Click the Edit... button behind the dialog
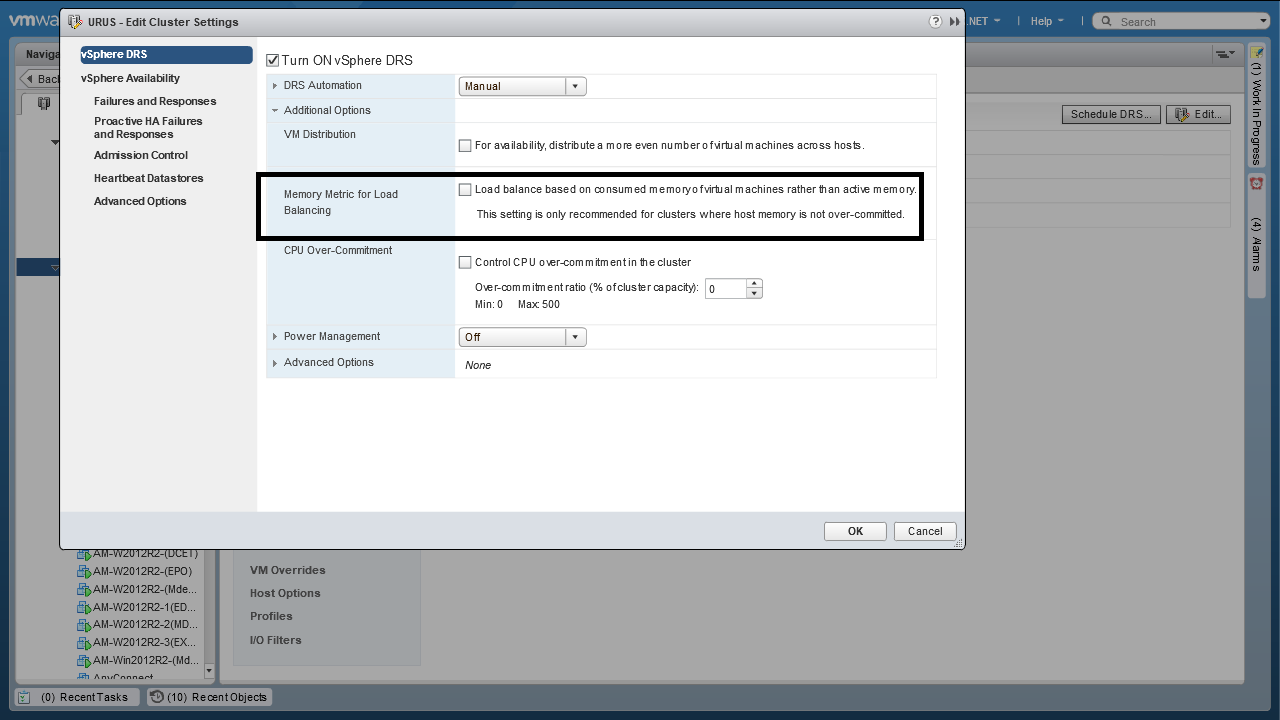The width and height of the screenshot is (1280, 720). pos(1198,114)
